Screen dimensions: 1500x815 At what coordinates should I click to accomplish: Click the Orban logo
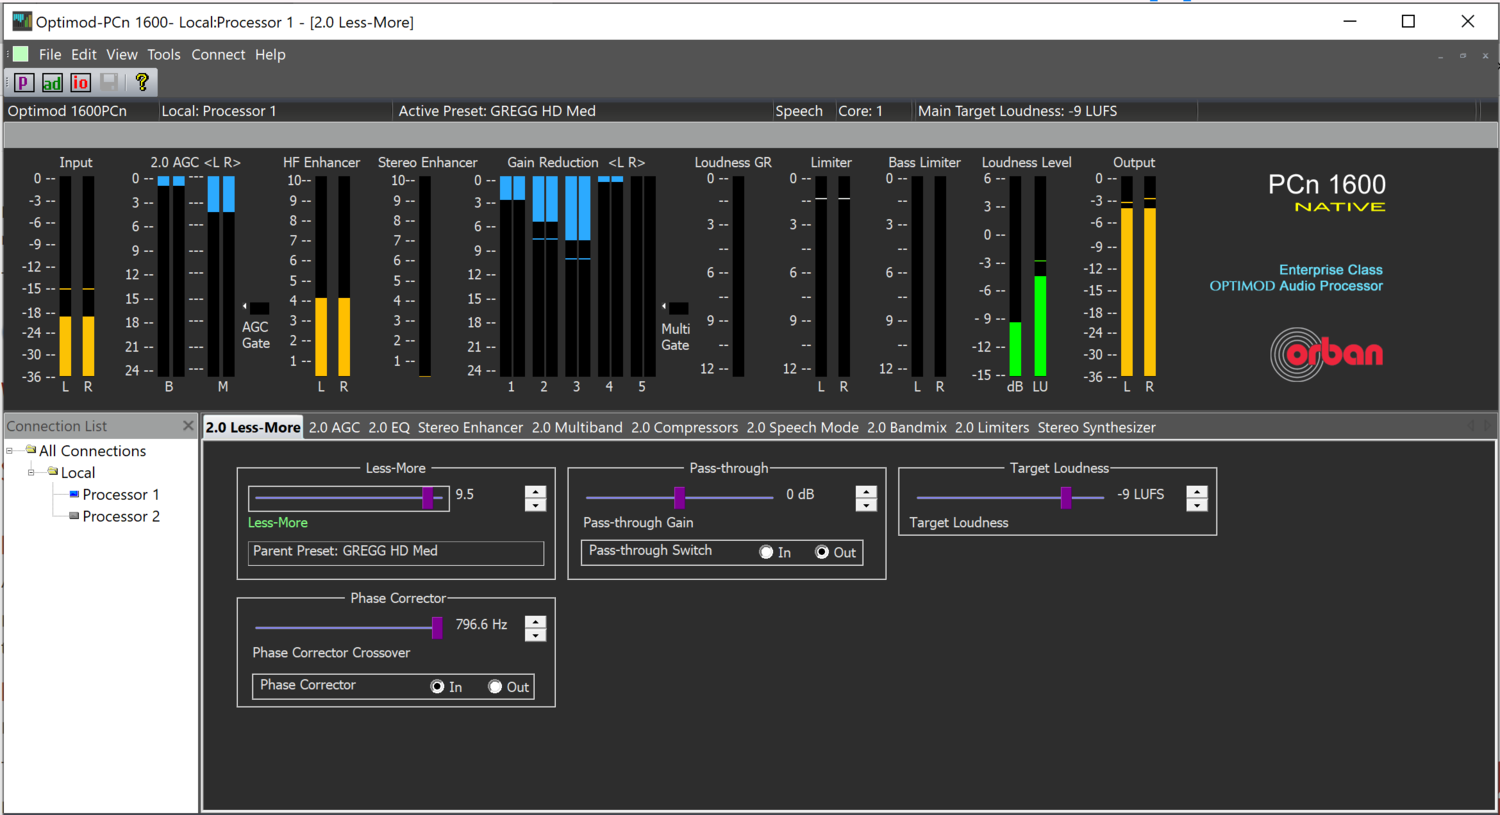click(1327, 353)
